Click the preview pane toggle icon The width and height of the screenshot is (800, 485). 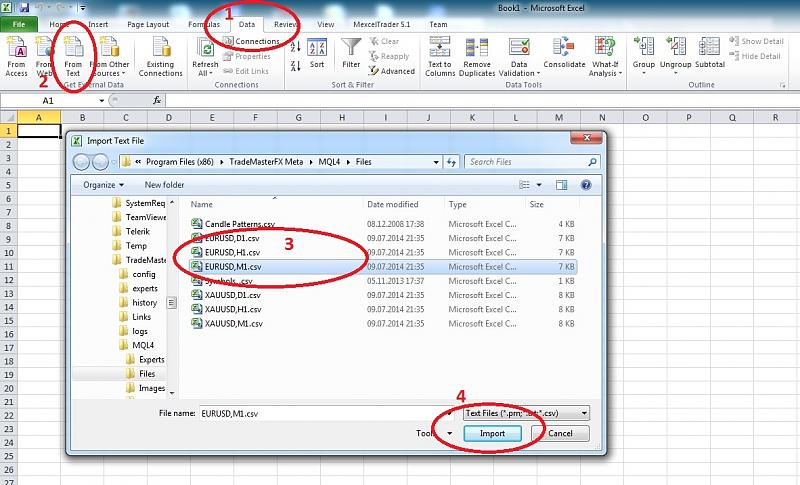point(561,185)
